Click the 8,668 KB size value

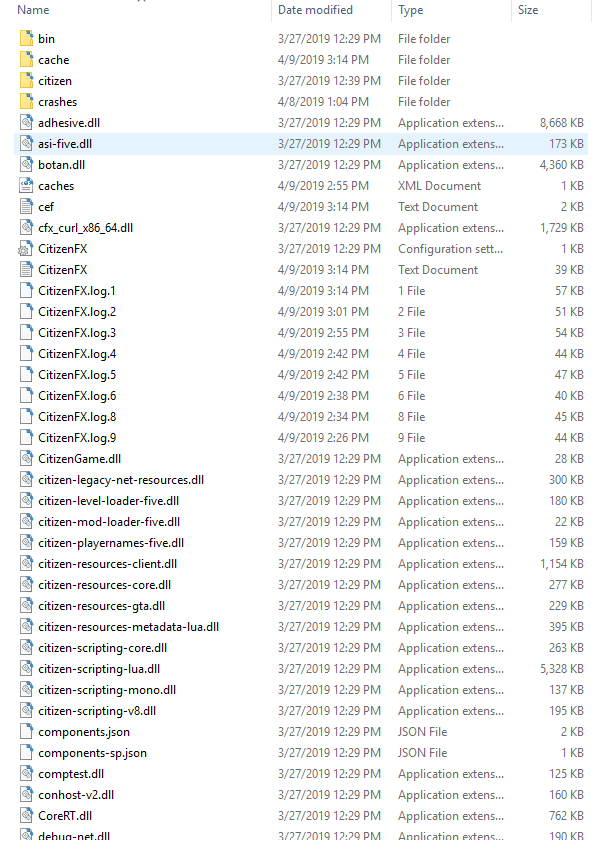(x=561, y=123)
